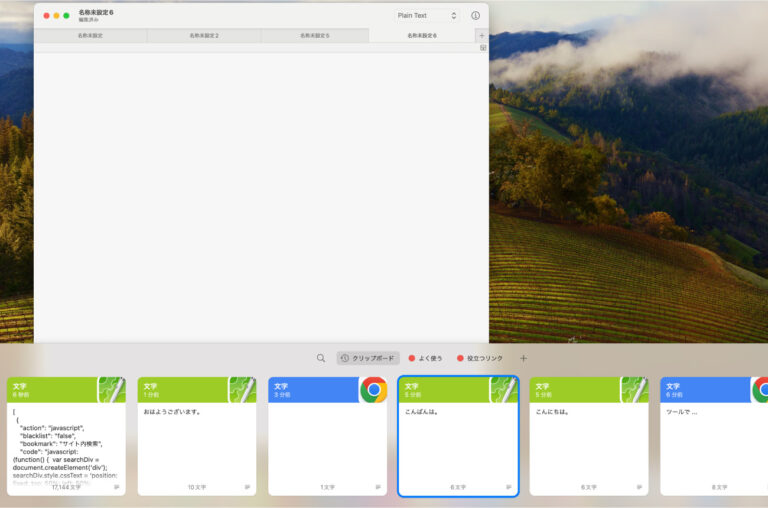
Task: Click the split editor icon below tab bar
Action: [483, 47]
